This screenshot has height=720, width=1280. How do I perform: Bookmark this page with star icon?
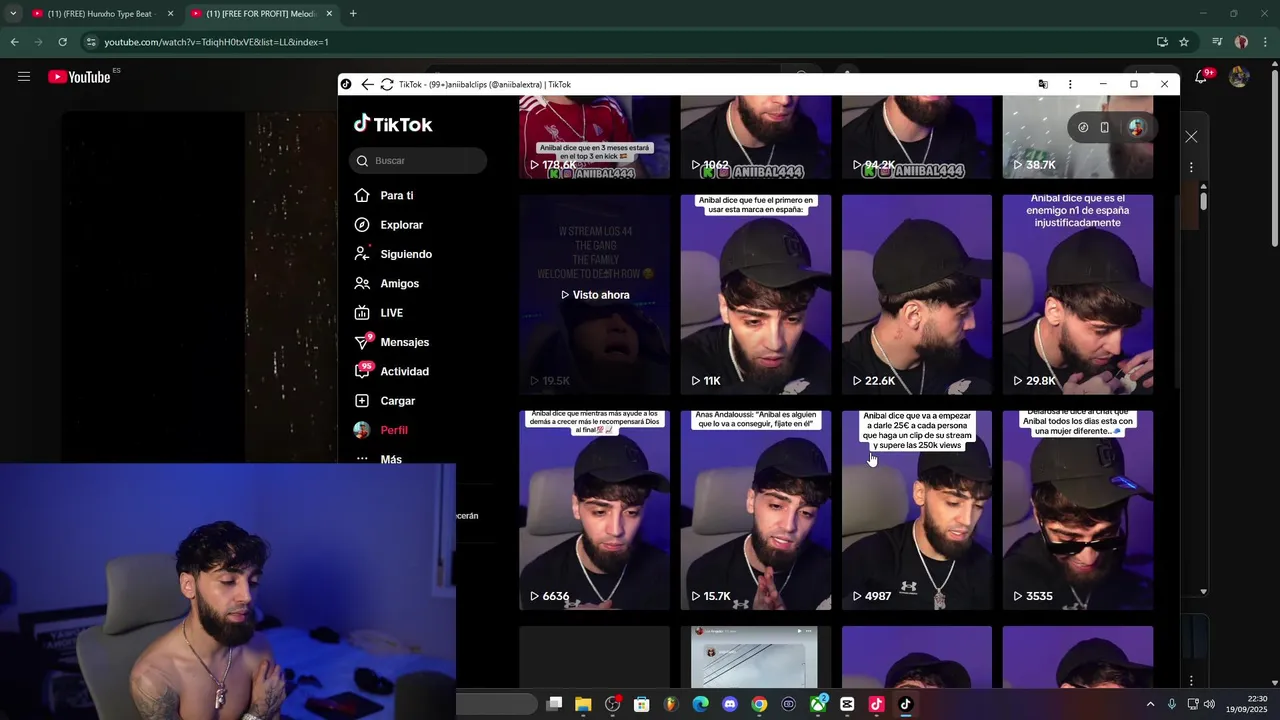(x=1184, y=42)
